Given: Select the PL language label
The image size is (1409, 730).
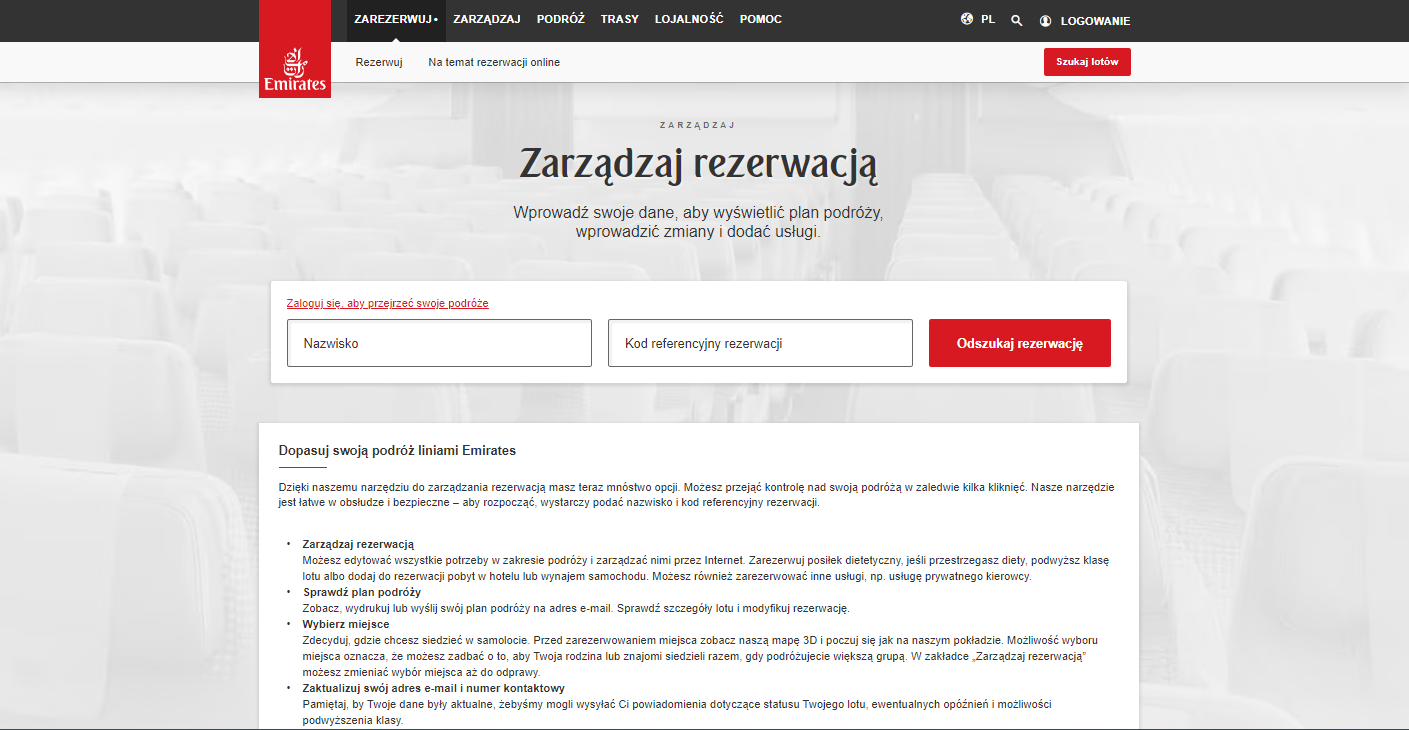Looking at the screenshot, I should pyautogui.click(x=988, y=19).
